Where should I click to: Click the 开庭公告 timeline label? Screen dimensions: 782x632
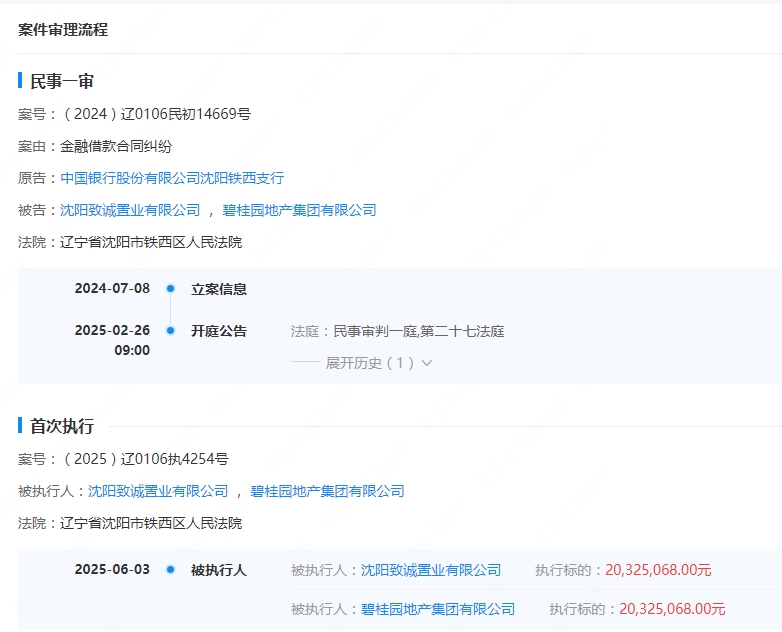point(219,331)
